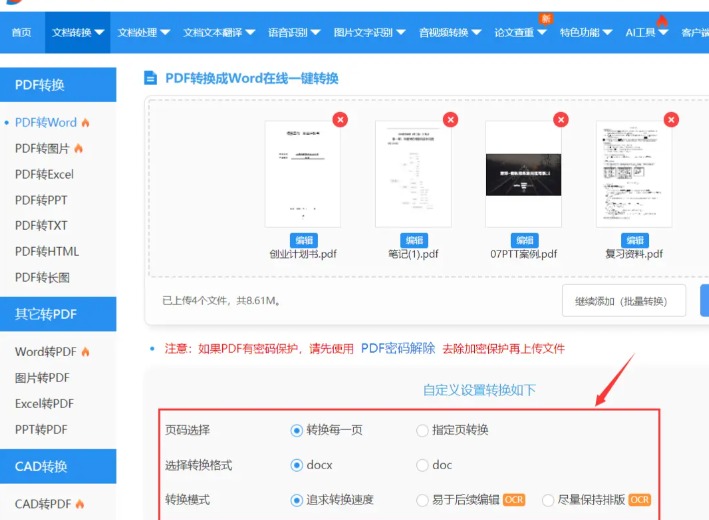
Task: Select 指定页转换 radio option
Action: (422, 430)
